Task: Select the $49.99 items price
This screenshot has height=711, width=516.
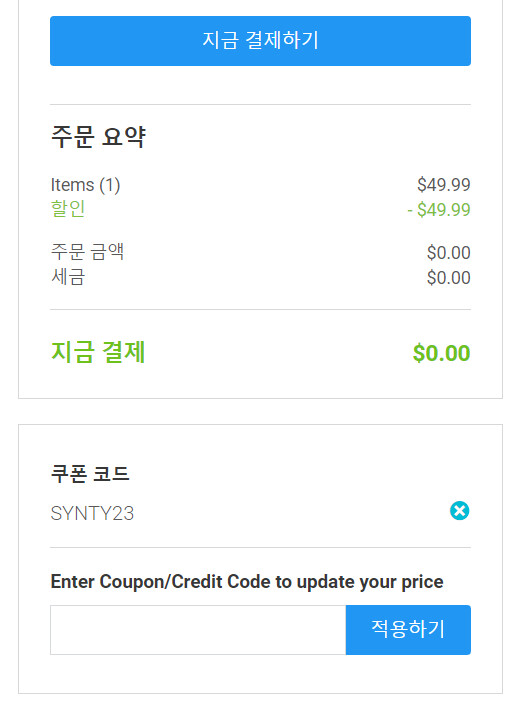Action: pyautogui.click(x=444, y=185)
